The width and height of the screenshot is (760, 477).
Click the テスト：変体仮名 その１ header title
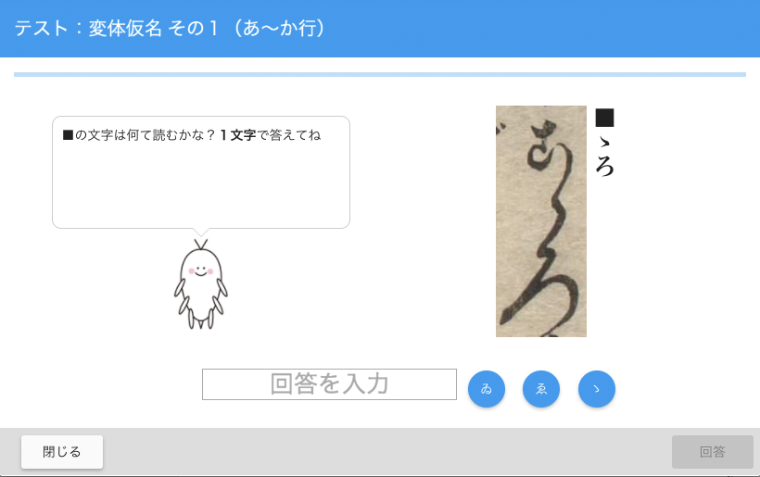(171, 28)
